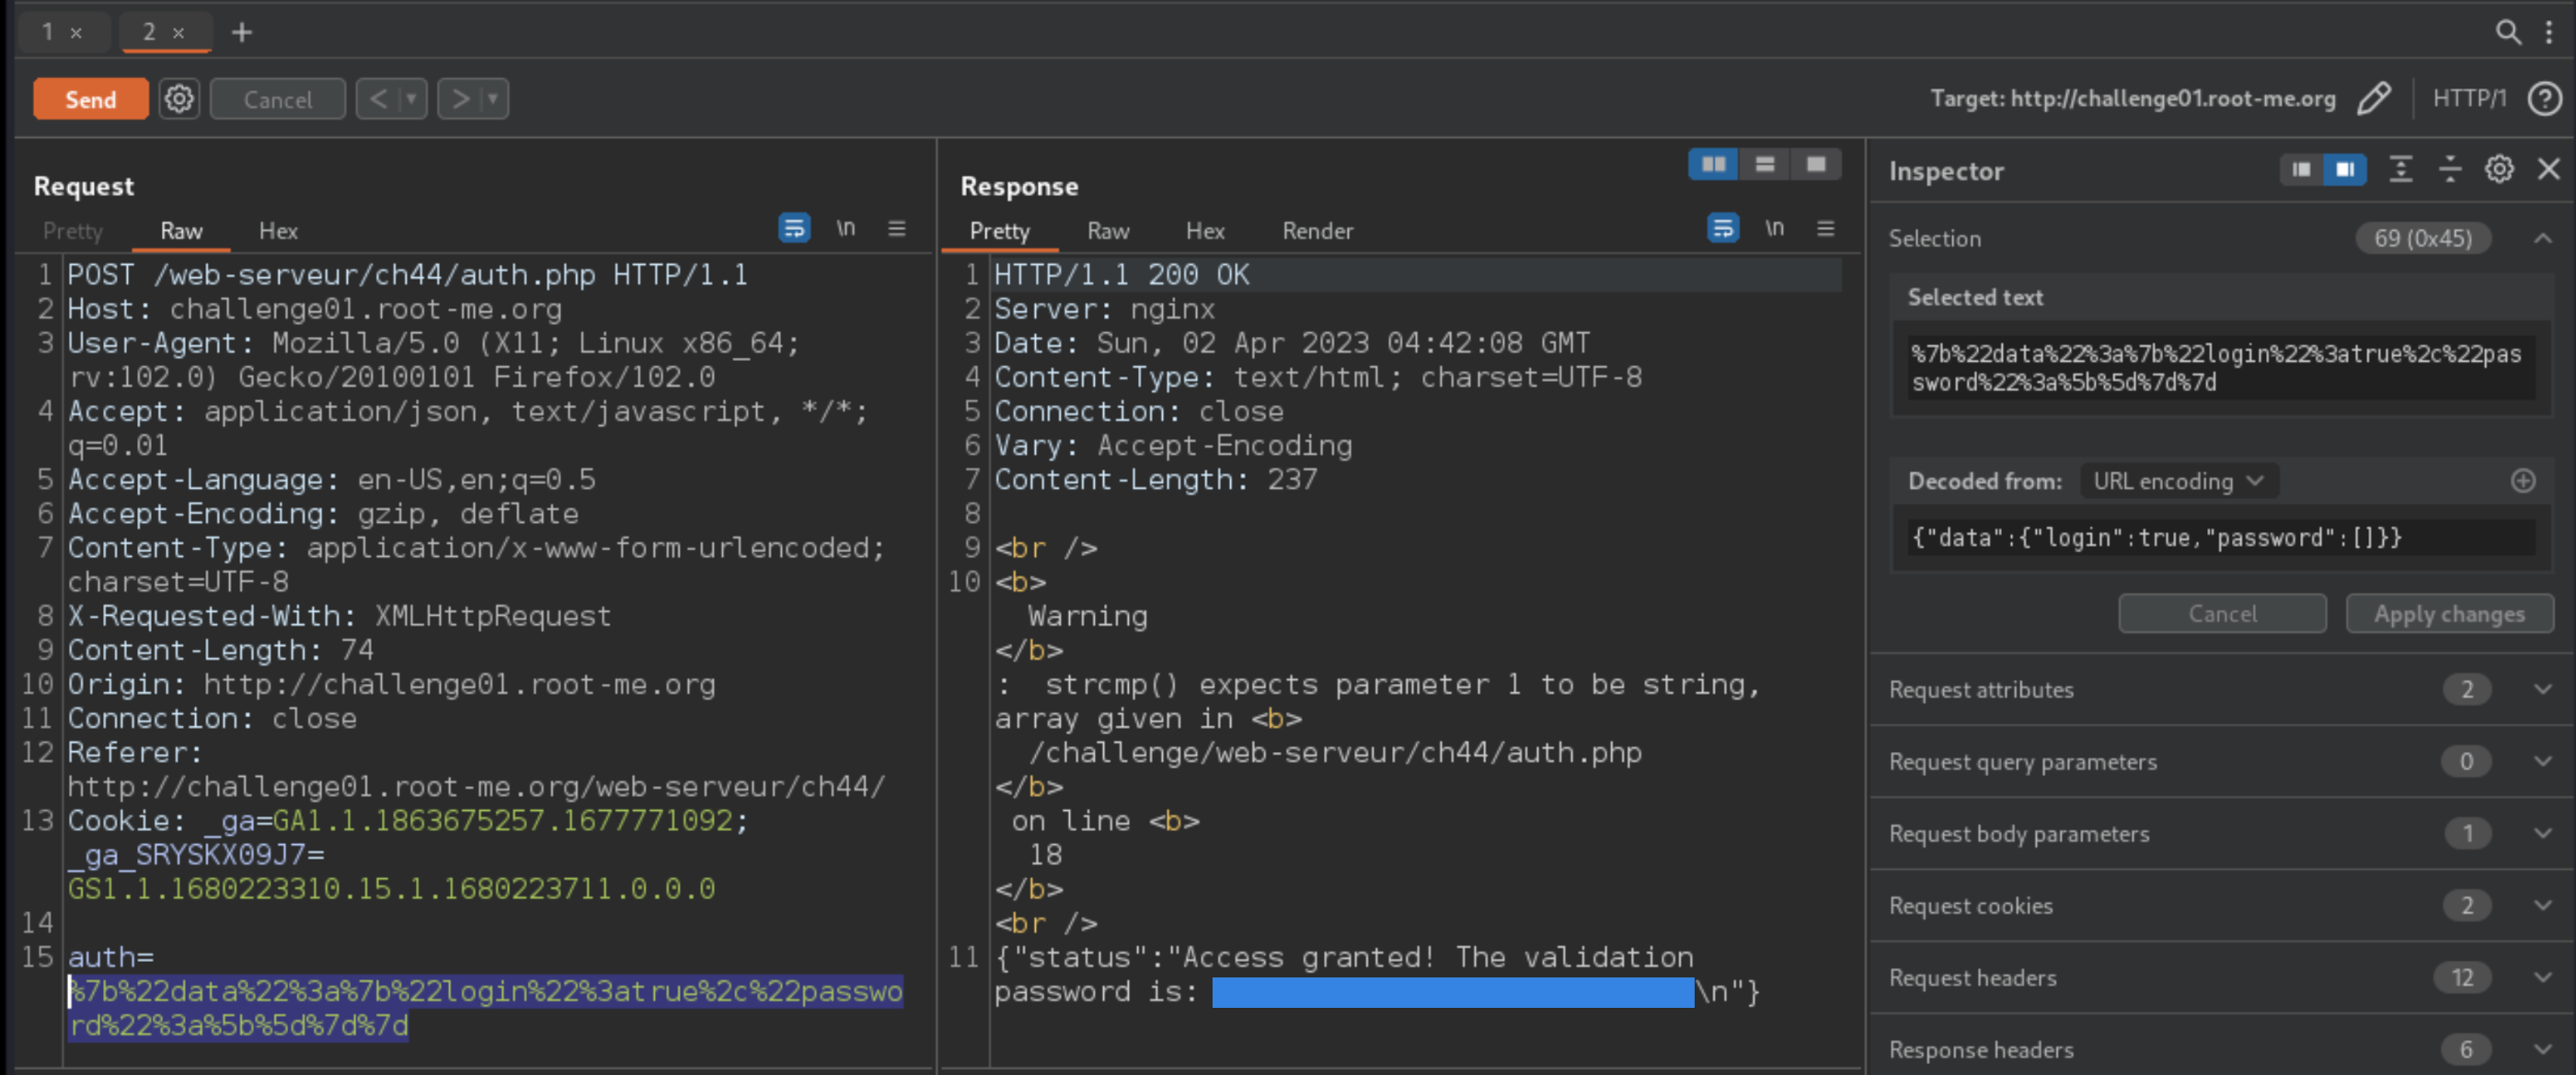Screen dimensions: 2576x1075
Task: Toggle word wrap in Request panel
Action: [x=794, y=229]
